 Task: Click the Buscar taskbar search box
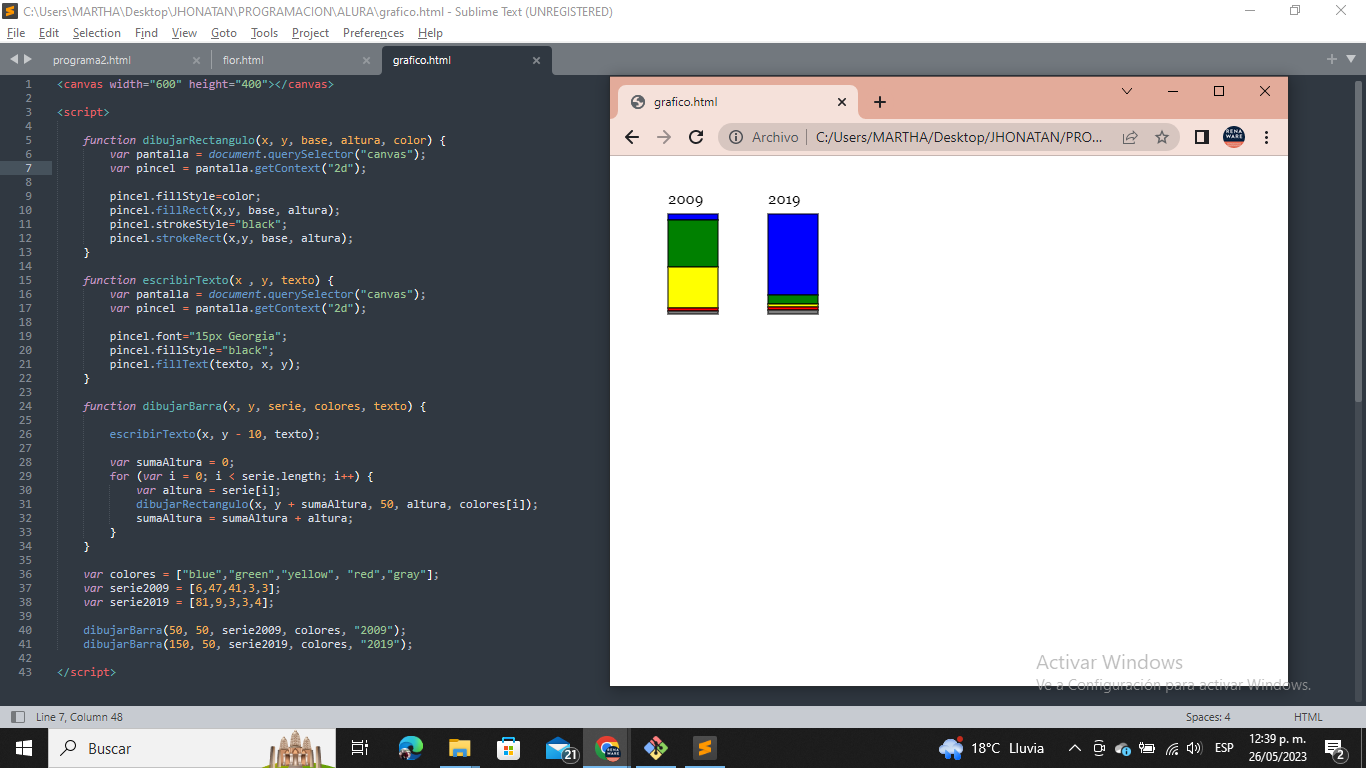(x=190, y=748)
